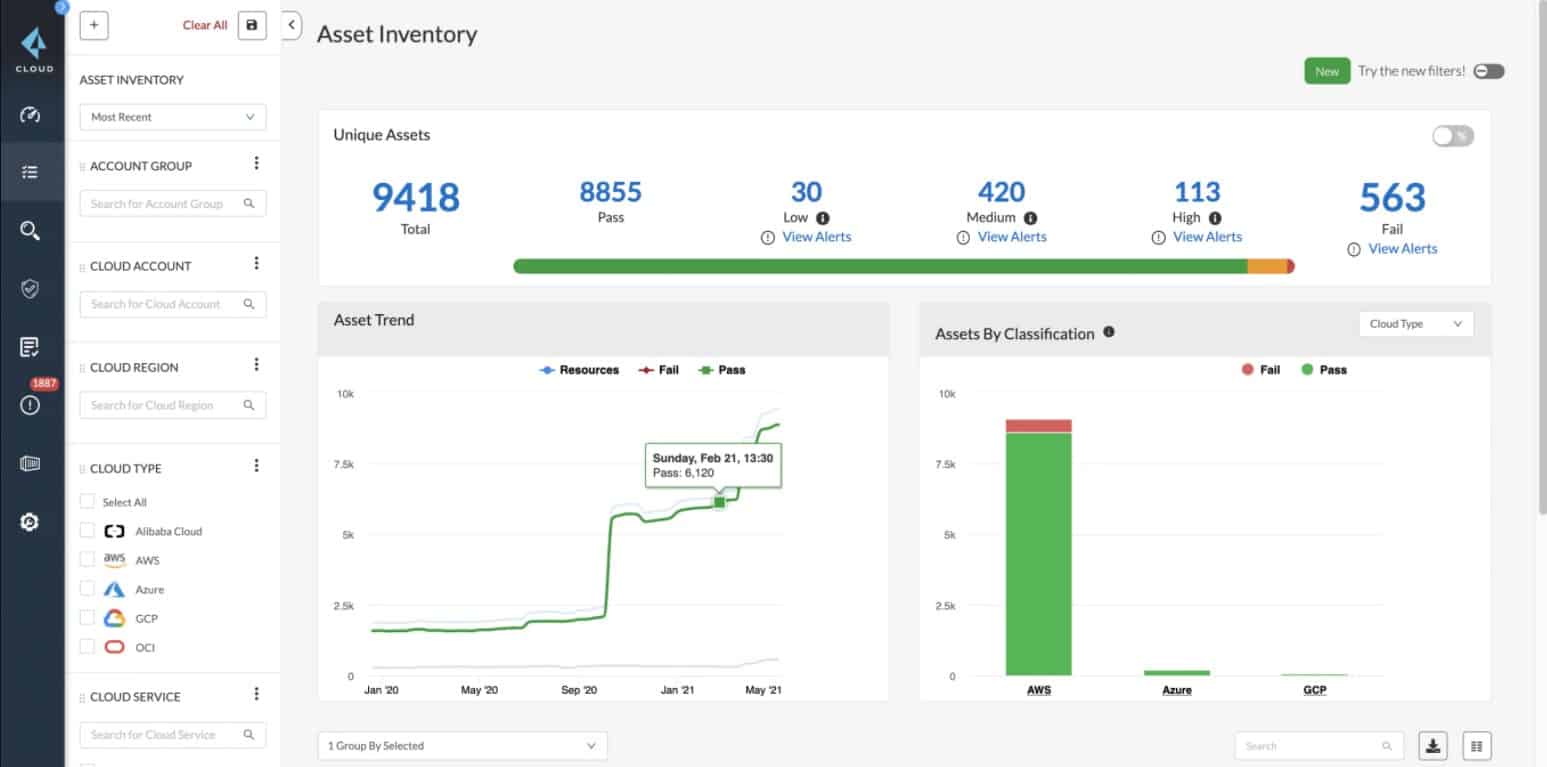Click the table Search field
This screenshot has width=1547, height=767.
[x=1320, y=745]
